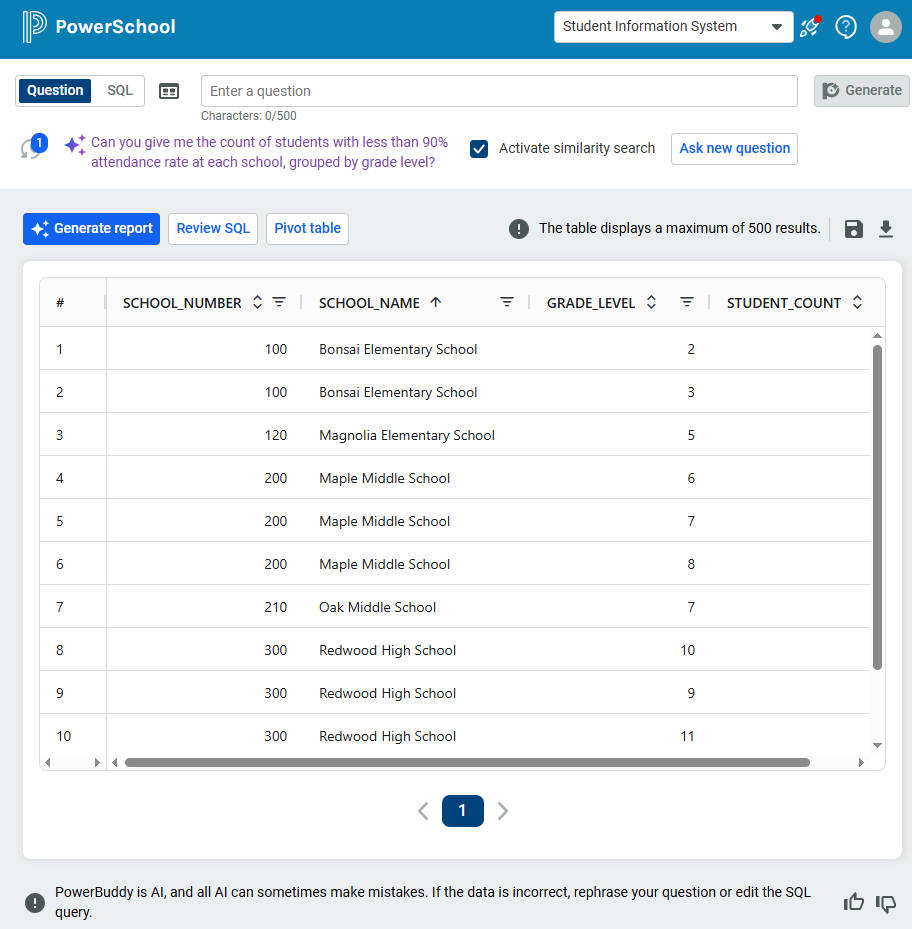
Task: Uncheck Activate similarity search checkbox
Action: (479, 148)
